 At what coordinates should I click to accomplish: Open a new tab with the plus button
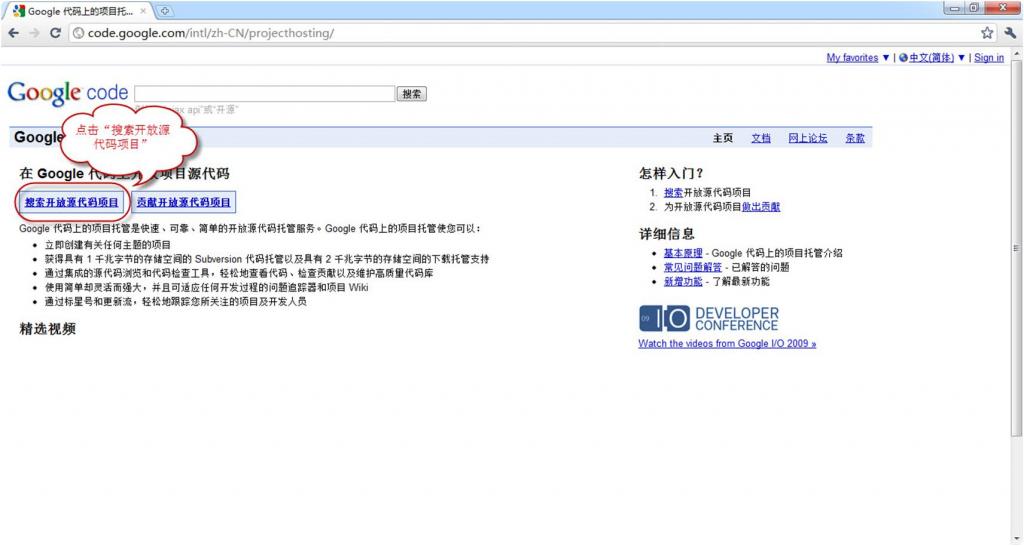coord(165,10)
